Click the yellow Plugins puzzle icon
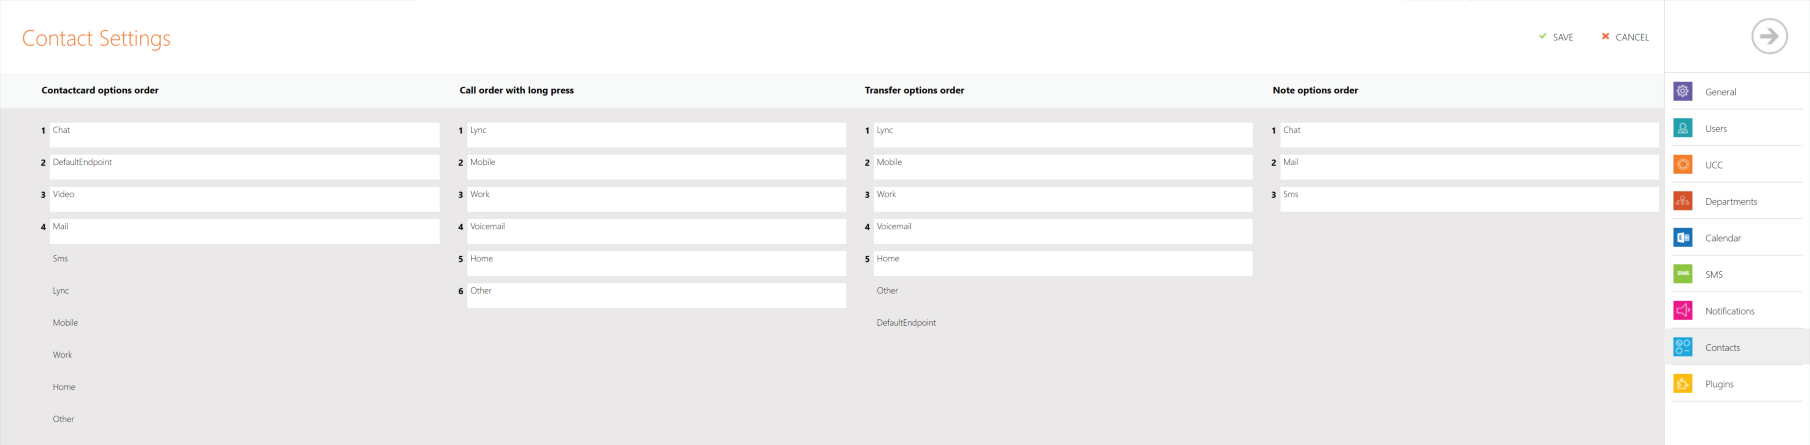Viewport: 1810px width, 445px height. tap(1683, 384)
